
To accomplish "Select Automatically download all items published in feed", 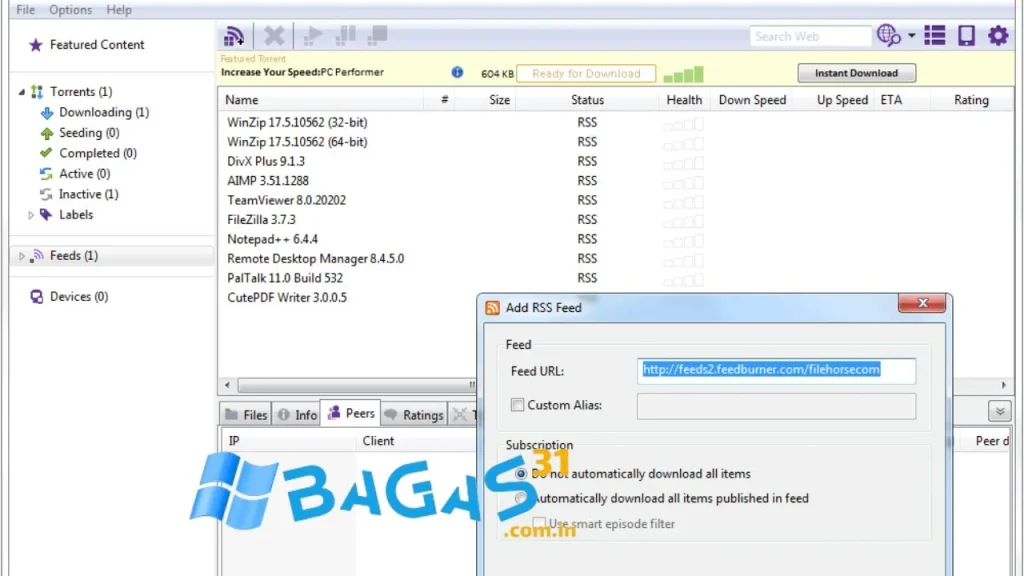I will tap(520, 498).
